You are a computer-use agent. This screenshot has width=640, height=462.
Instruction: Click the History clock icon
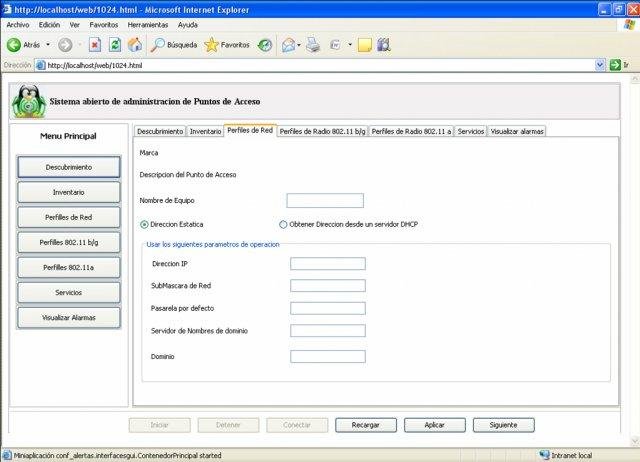pos(264,45)
